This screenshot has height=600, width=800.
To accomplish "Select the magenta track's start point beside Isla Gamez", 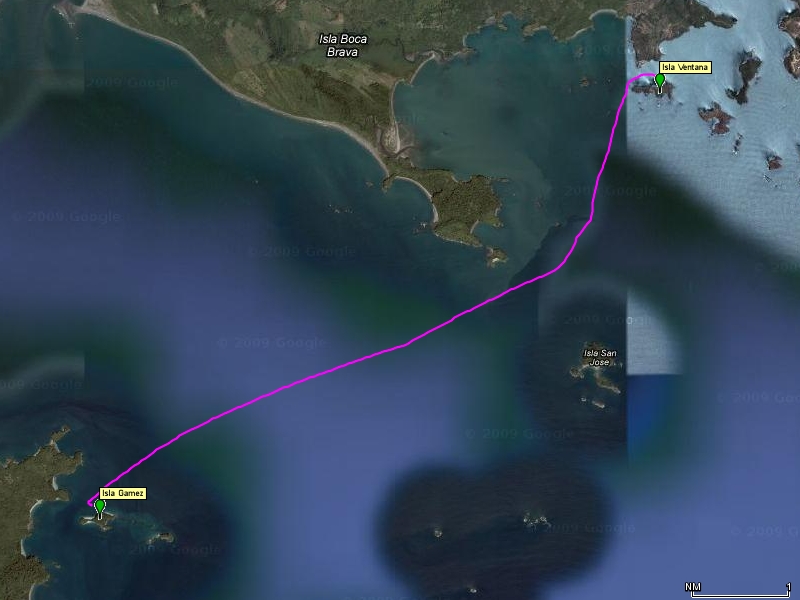I will (90, 503).
